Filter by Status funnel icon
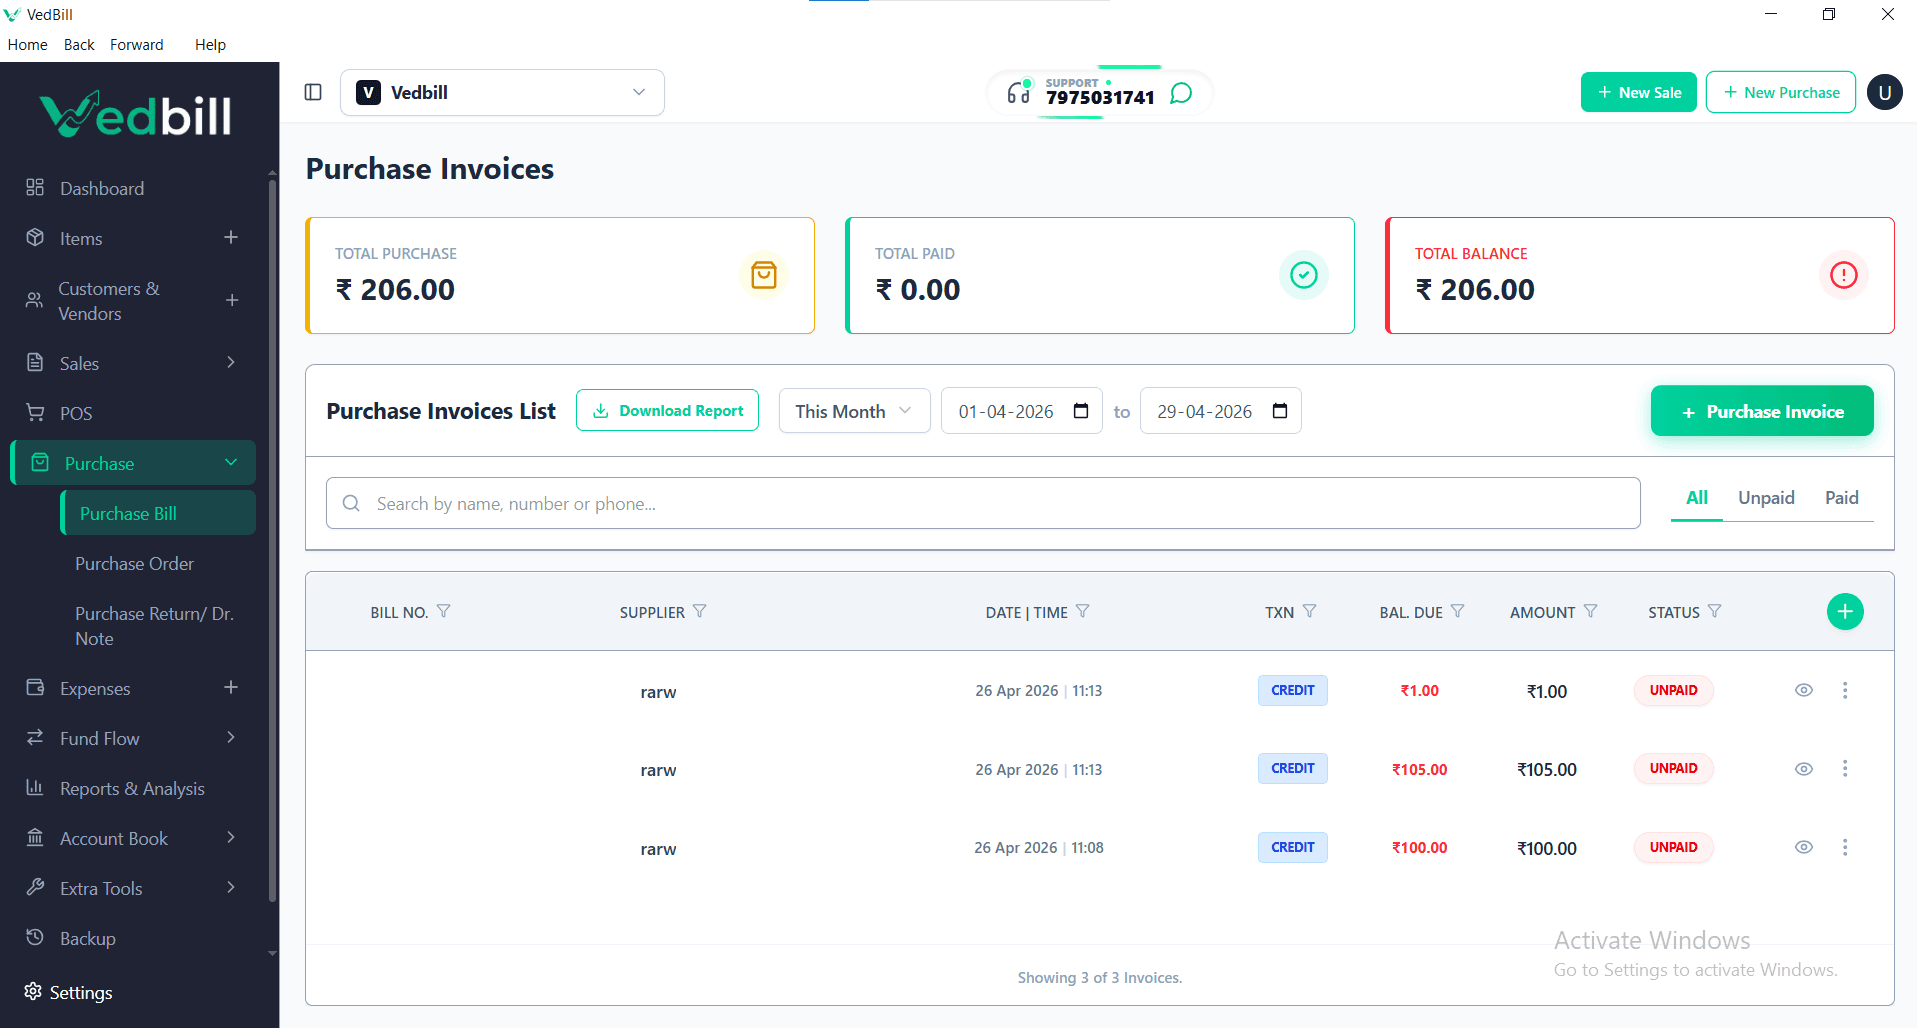The image size is (1917, 1028). pos(1715,611)
